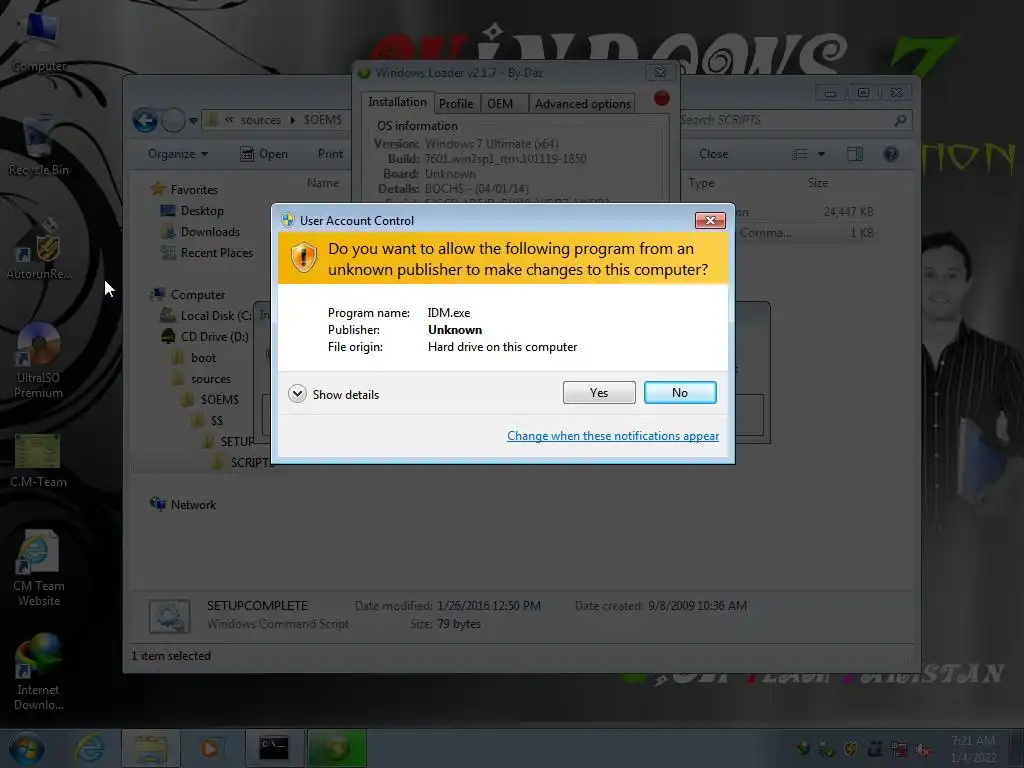
Task: Select Computer in navigation pane
Action: pyautogui.click(x=197, y=295)
